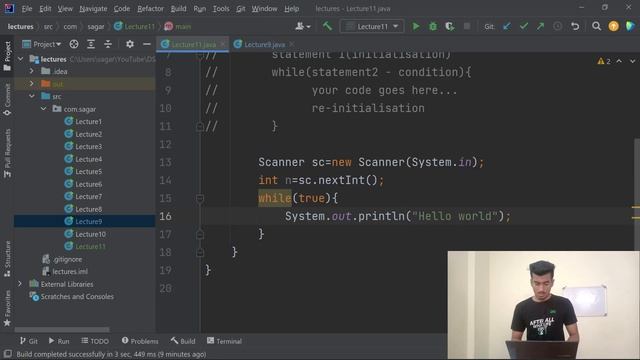Open the Build menu
Image resolution: width=640 pixels, height=360 pixels.
(x=178, y=9)
